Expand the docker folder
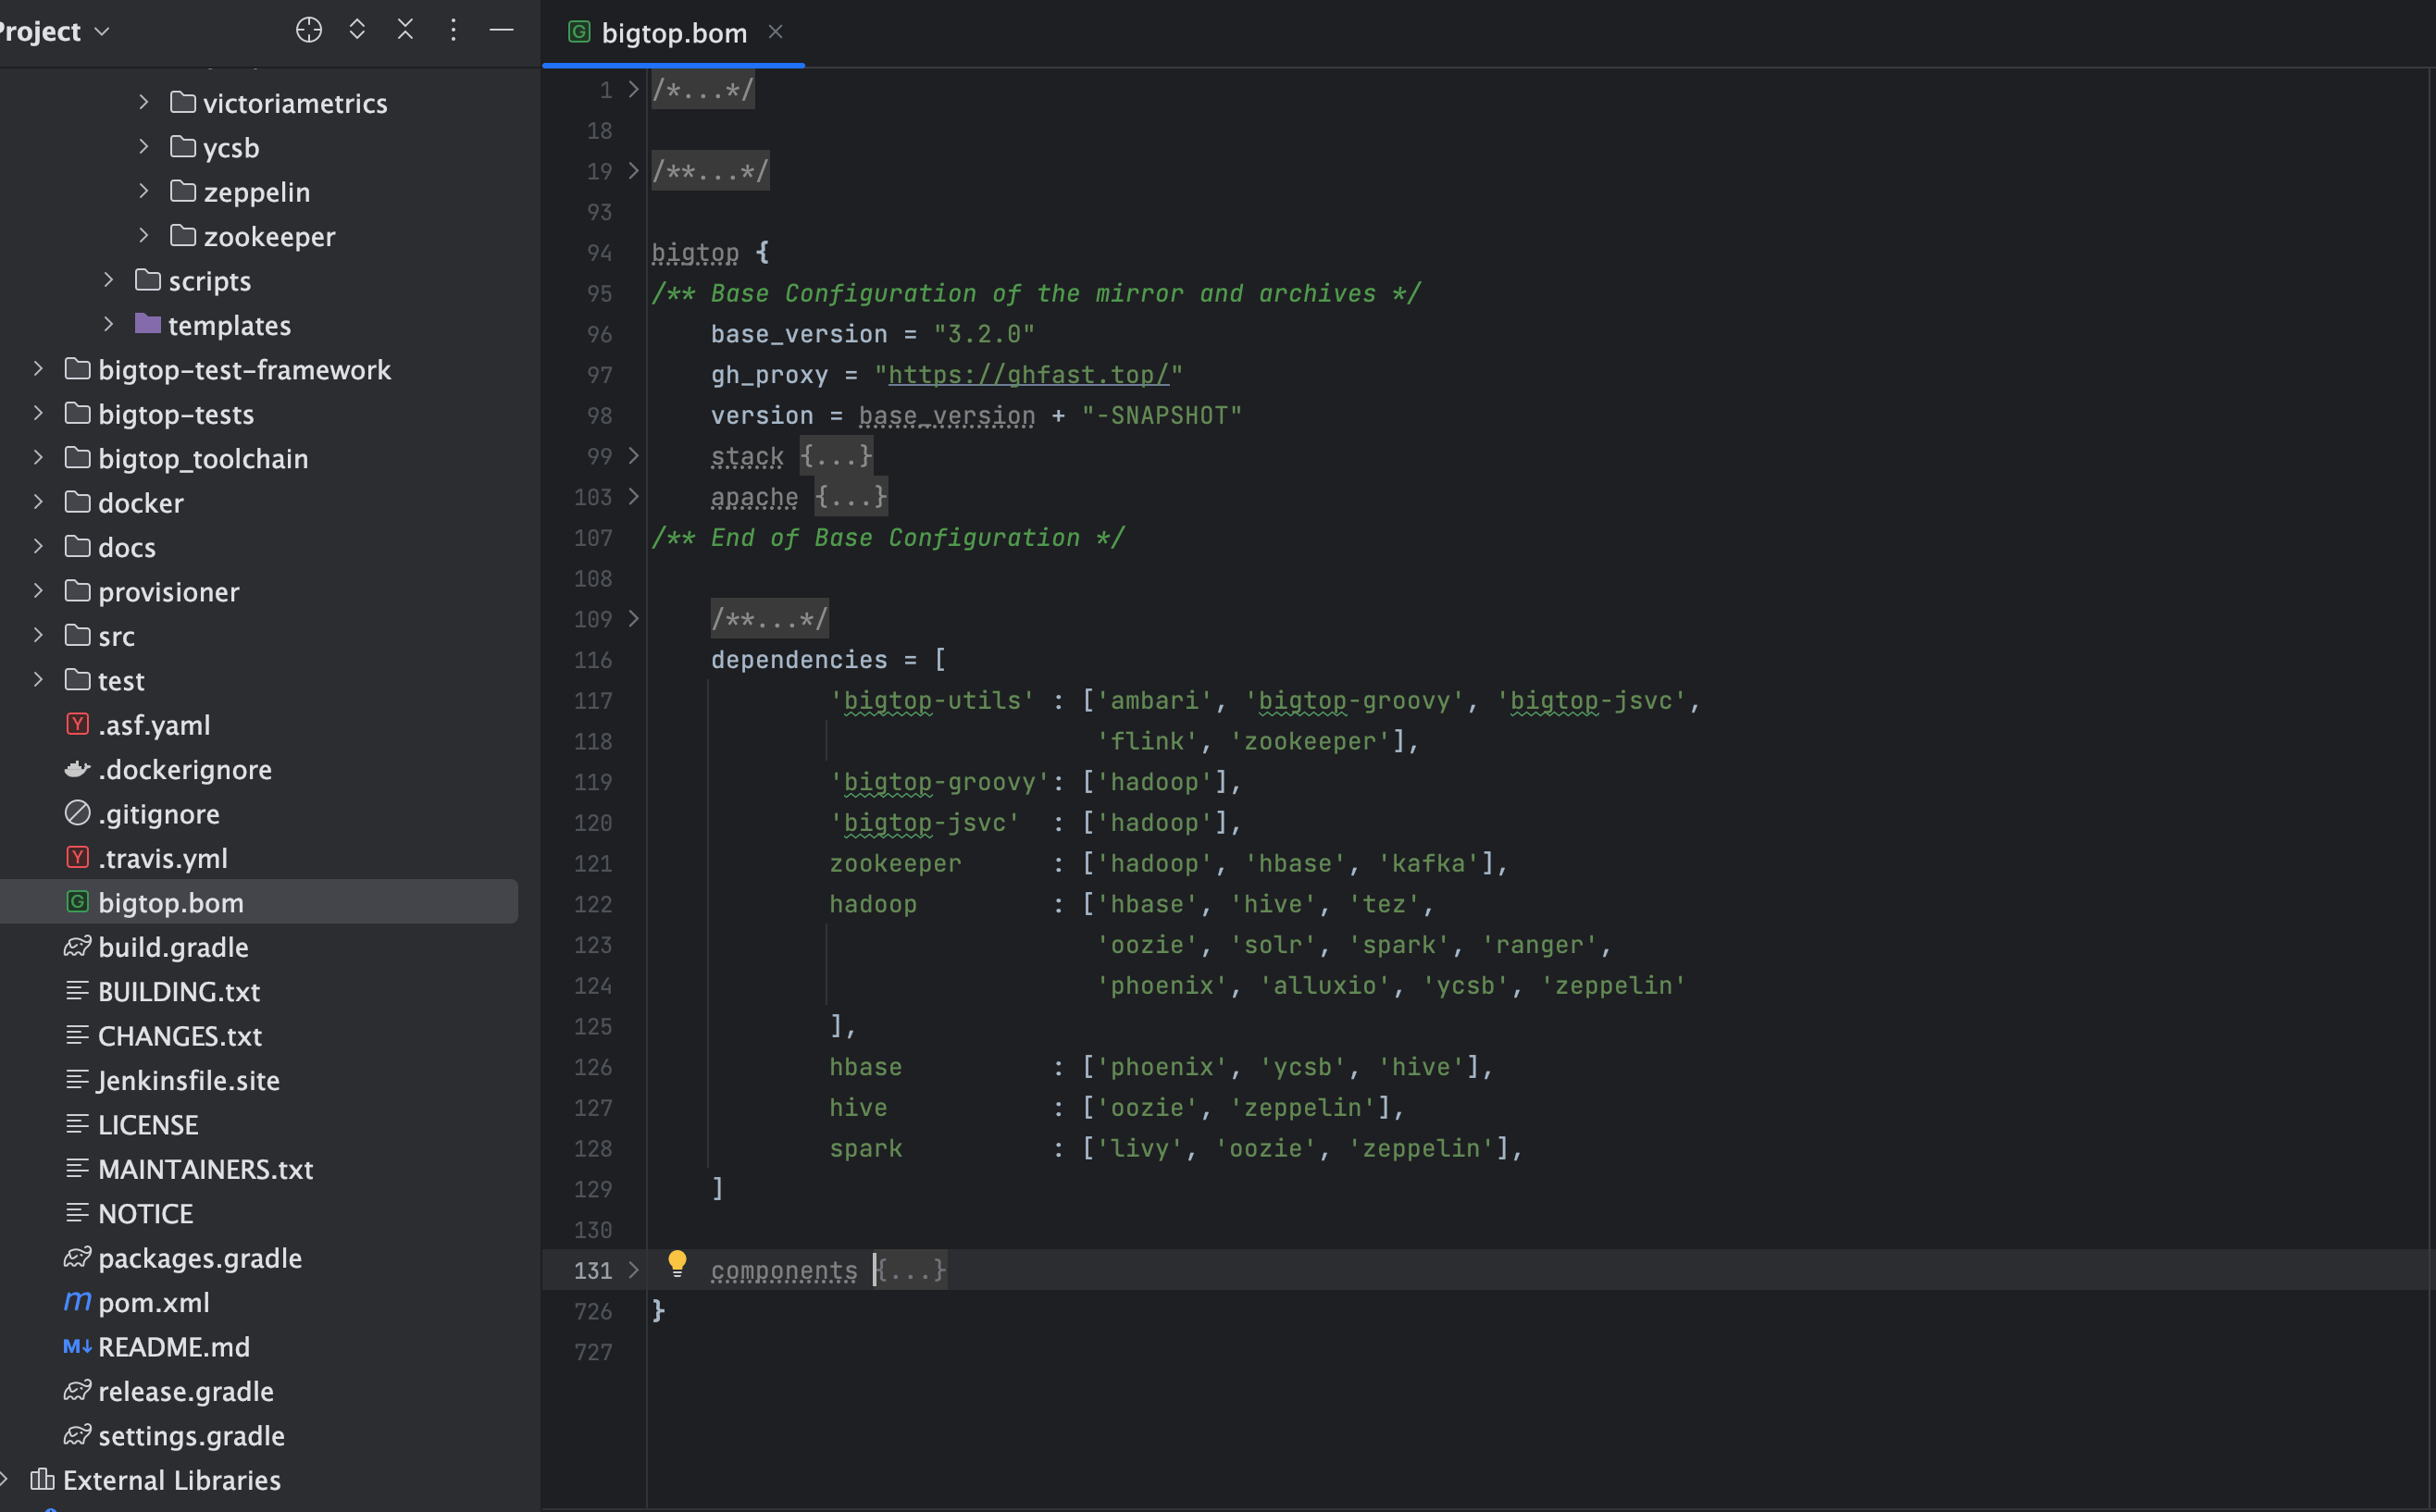The height and width of the screenshot is (1512, 2436). point(37,502)
